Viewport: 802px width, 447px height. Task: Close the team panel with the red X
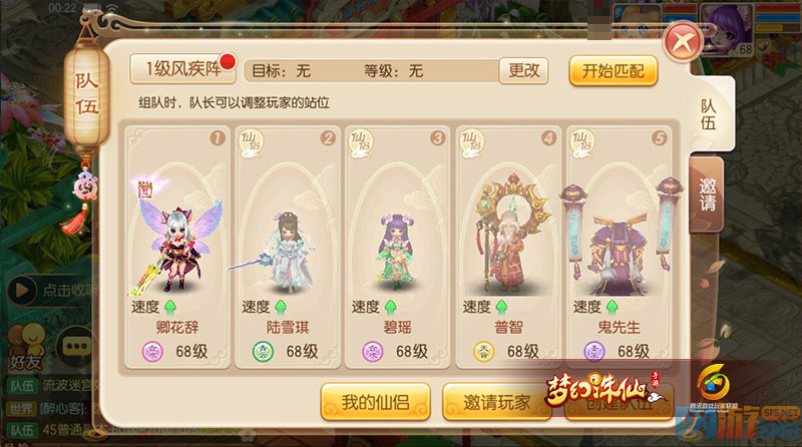684,42
